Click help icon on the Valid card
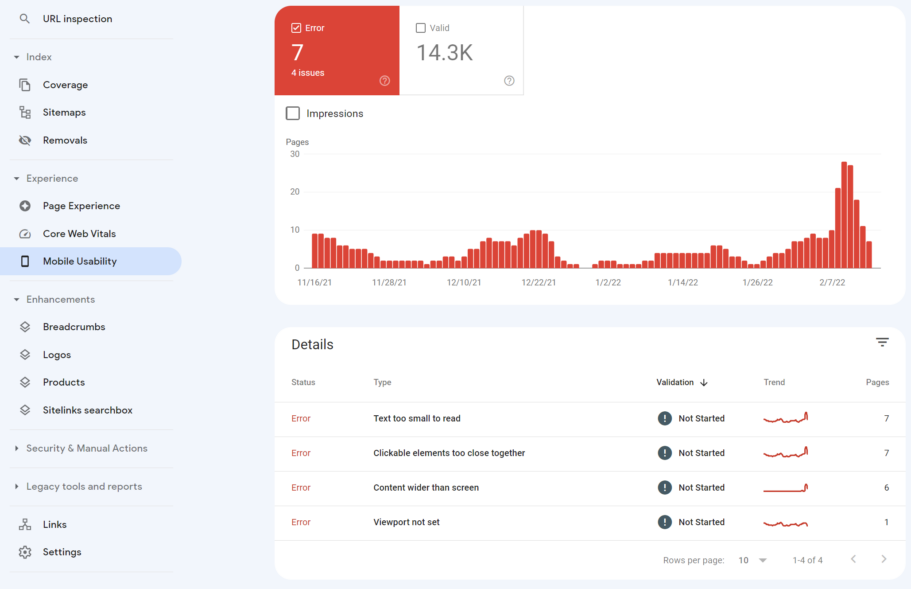The image size is (911, 589). [509, 81]
